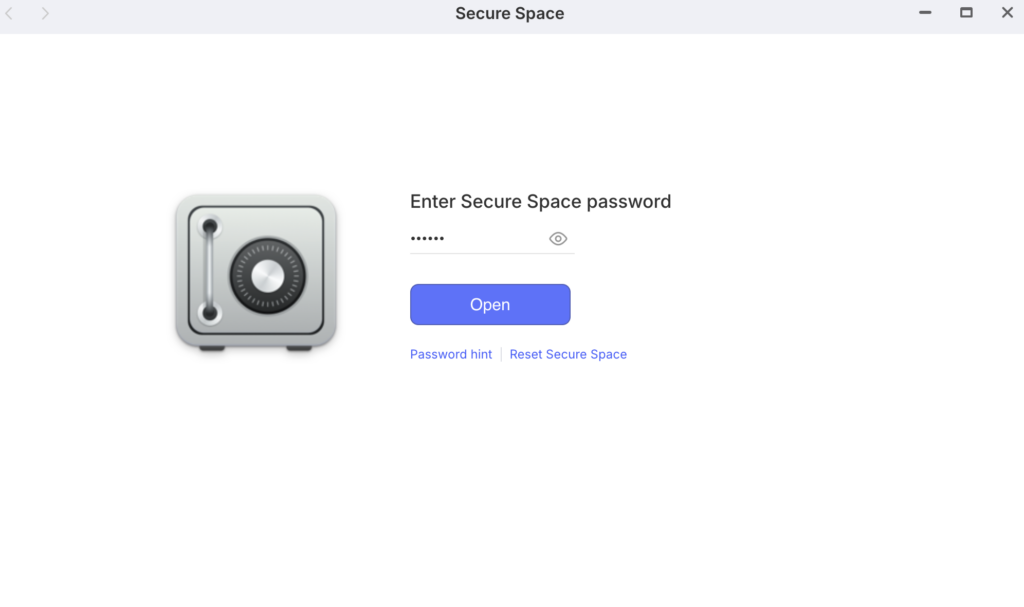Click the combination dial on the safe

266,273
